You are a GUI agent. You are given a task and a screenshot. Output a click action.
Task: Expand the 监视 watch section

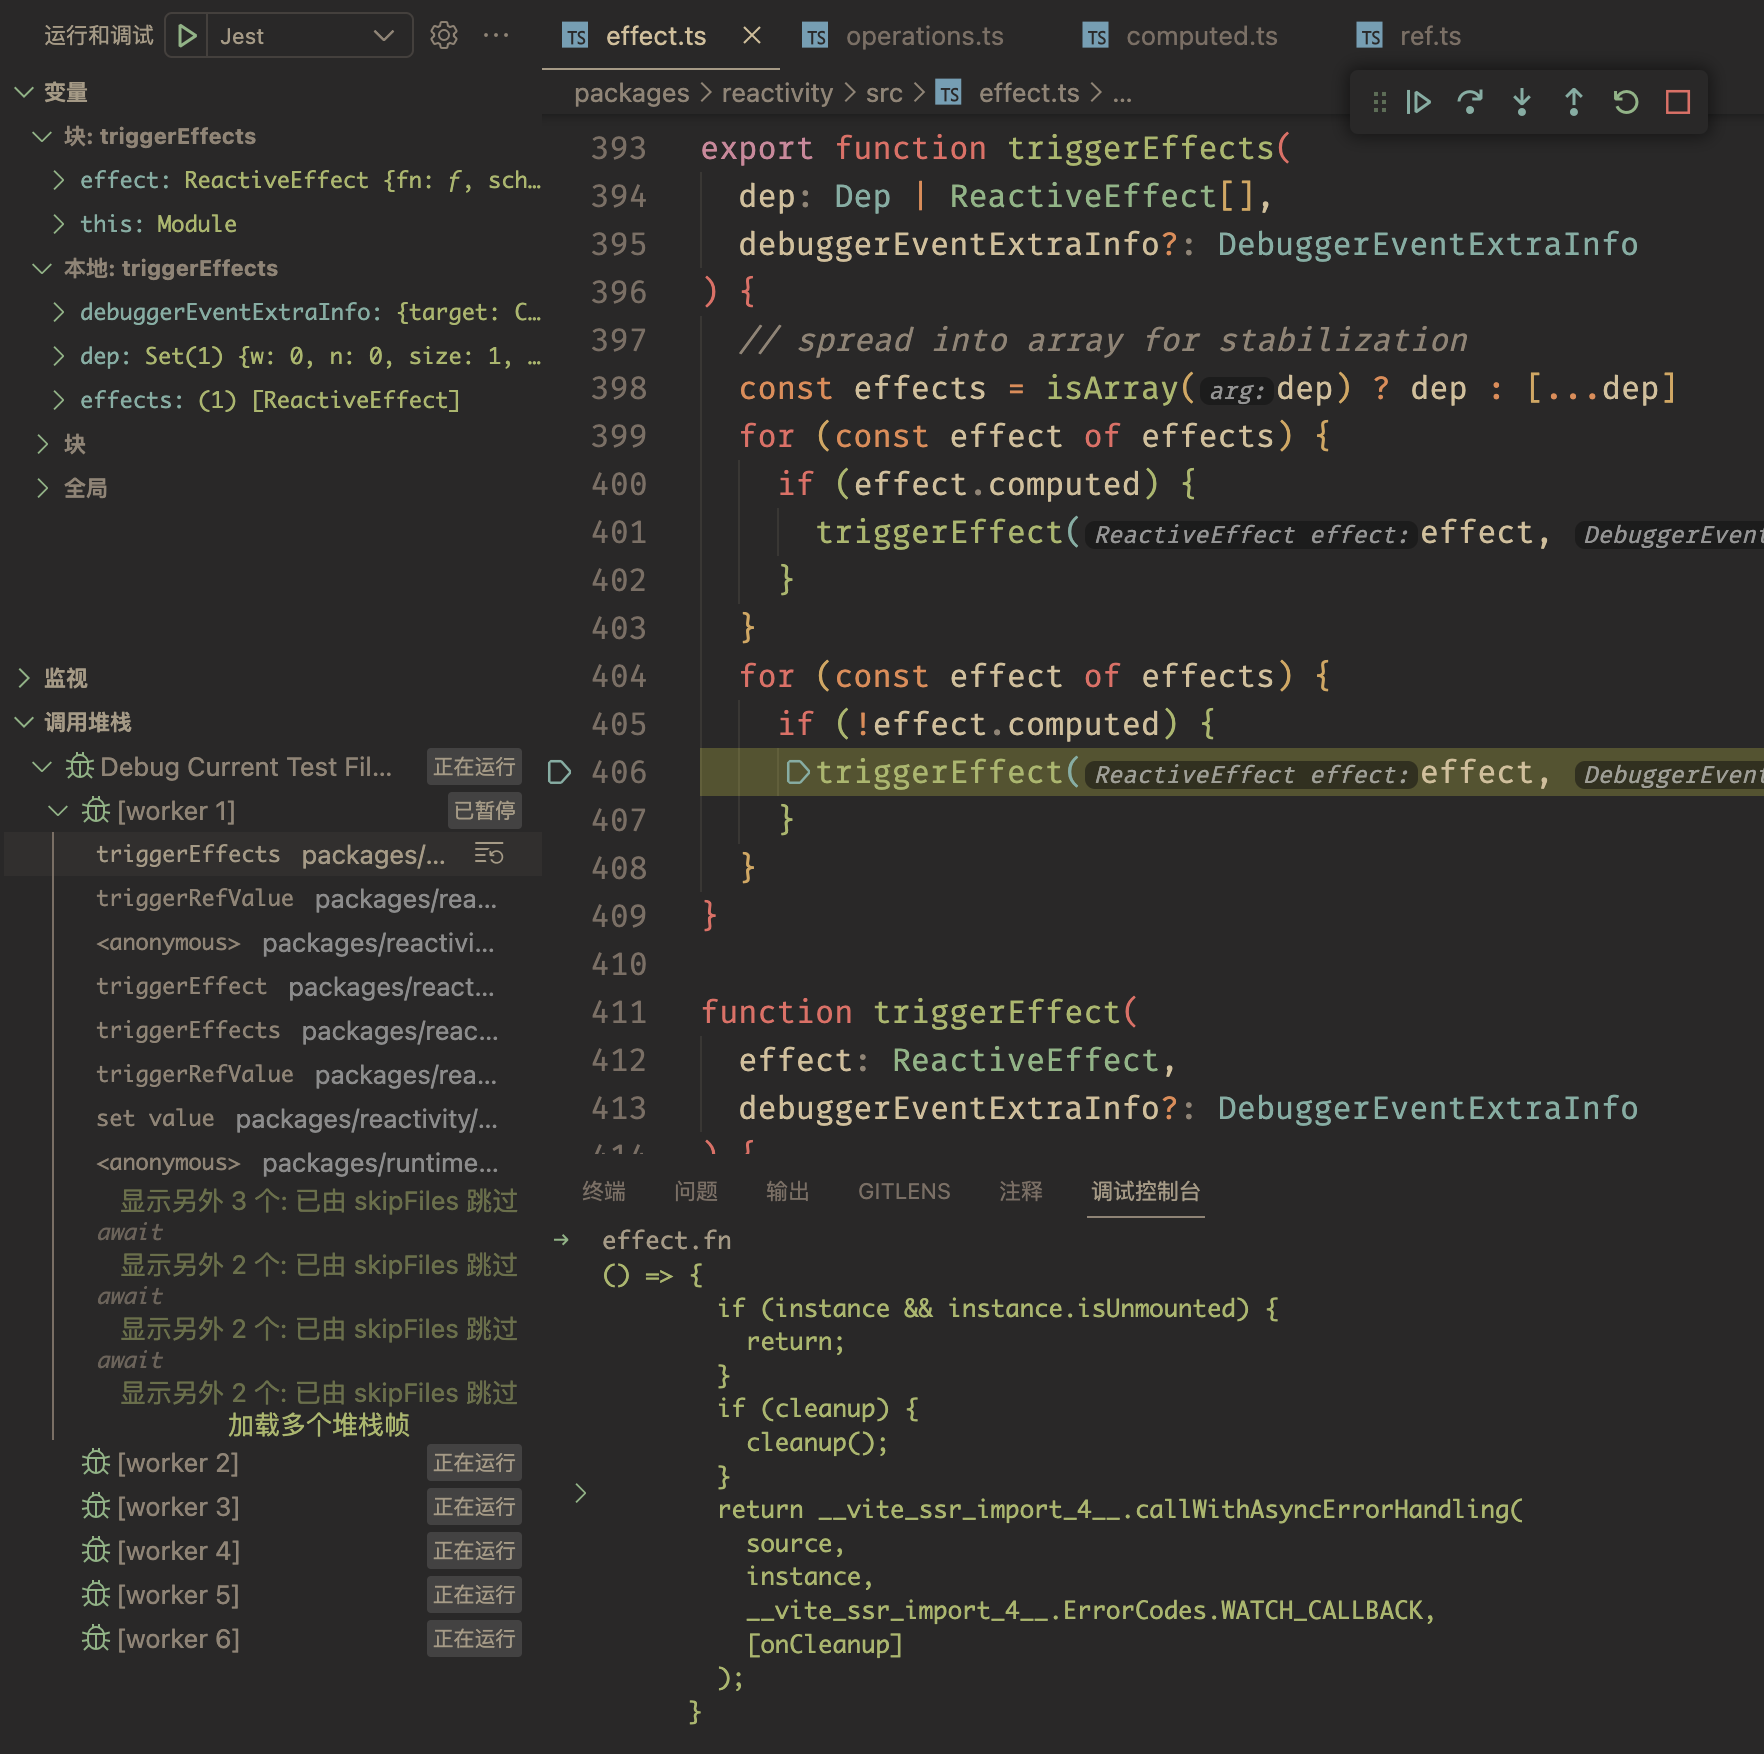pyautogui.click(x=25, y=678)
